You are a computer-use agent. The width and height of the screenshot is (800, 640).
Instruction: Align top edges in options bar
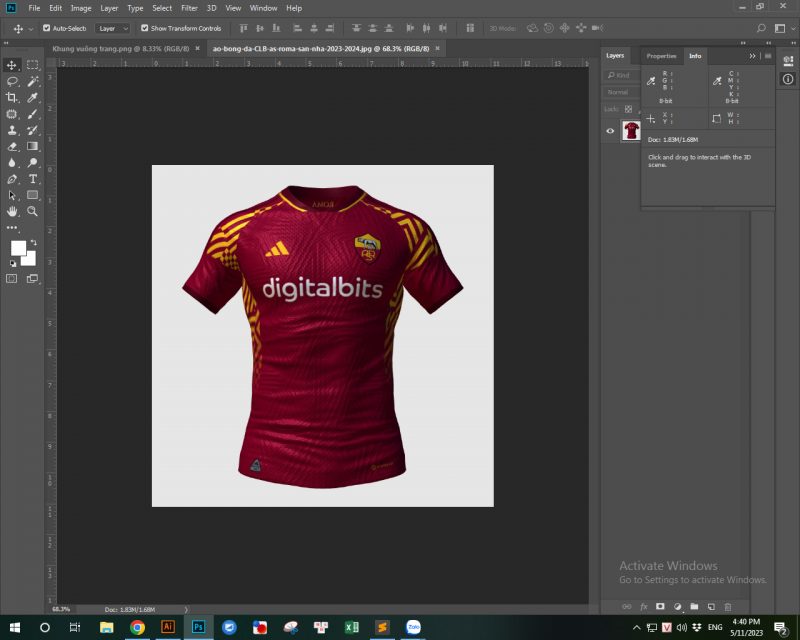[243, 28]
